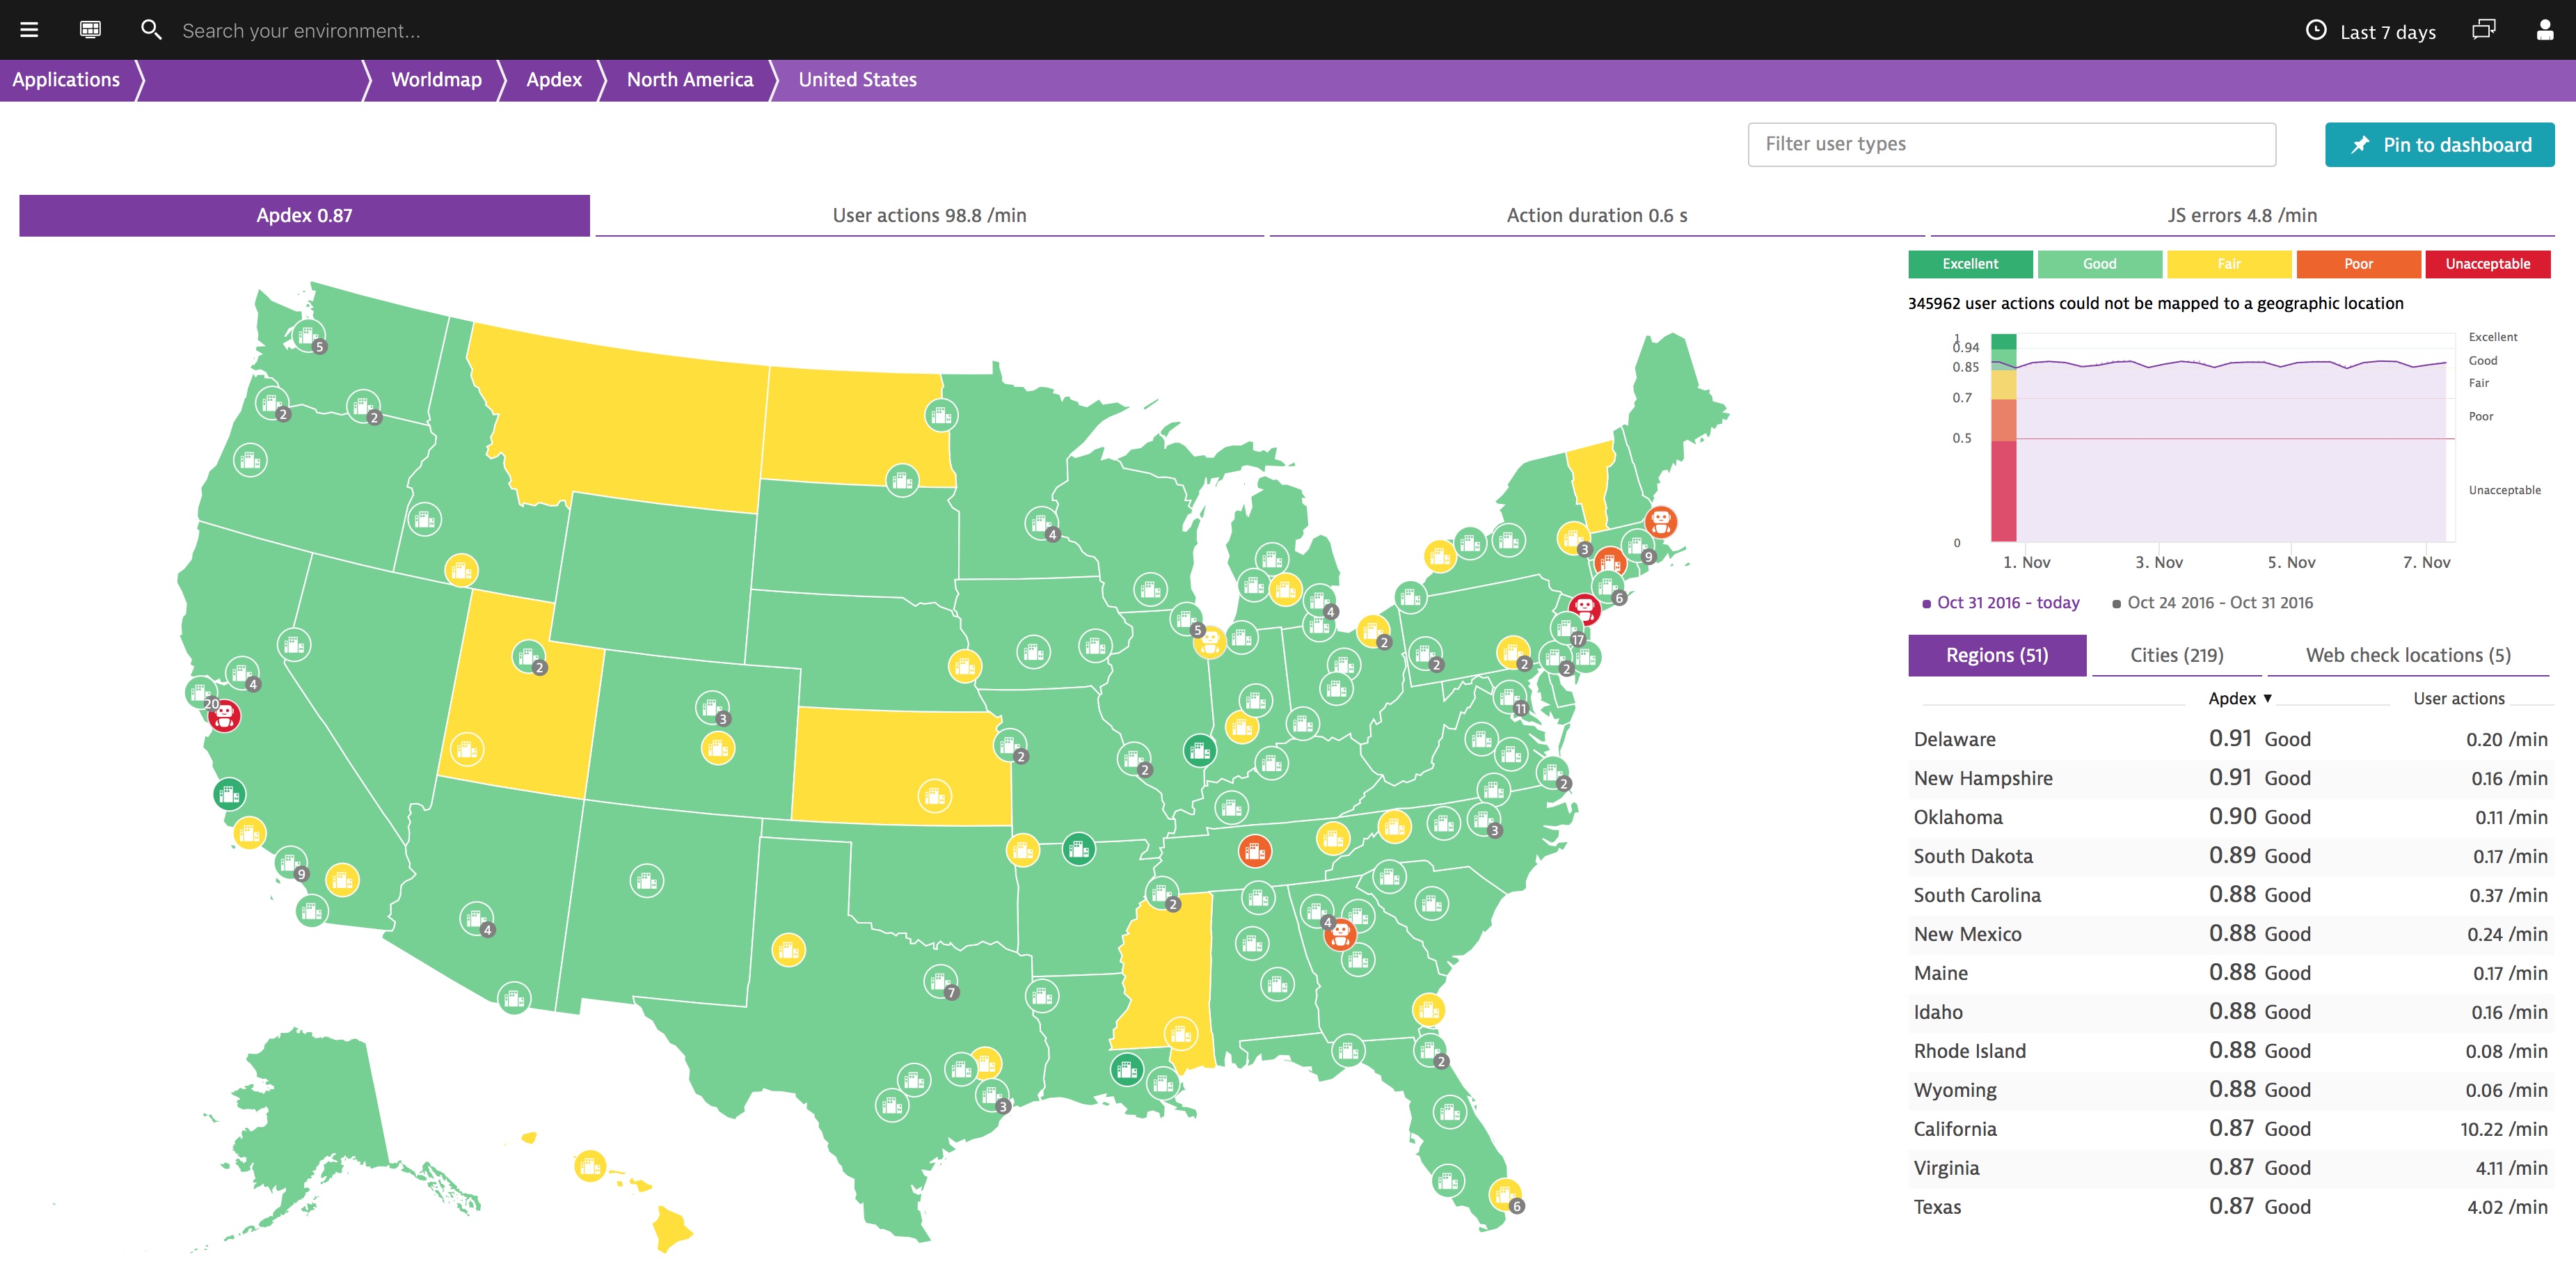Open the Cities (219) tab

click(2176, 655)
